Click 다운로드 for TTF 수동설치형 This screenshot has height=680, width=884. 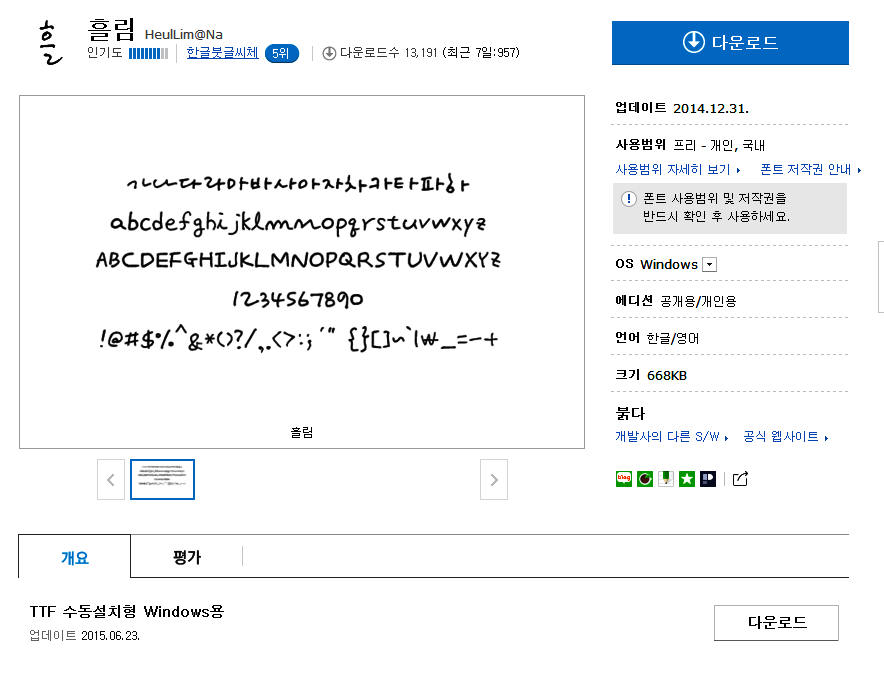[776, 622]
